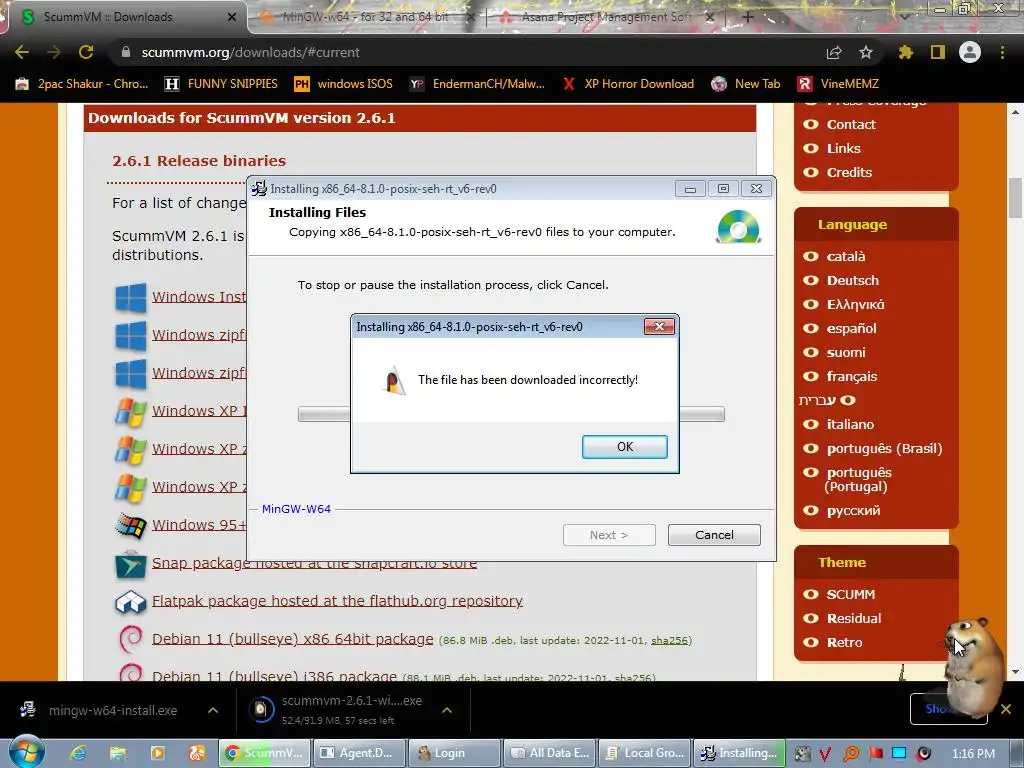Open the tab search dropdown chevron
The height and width of the screenshot is (768, 1024).
pos(904,17)
